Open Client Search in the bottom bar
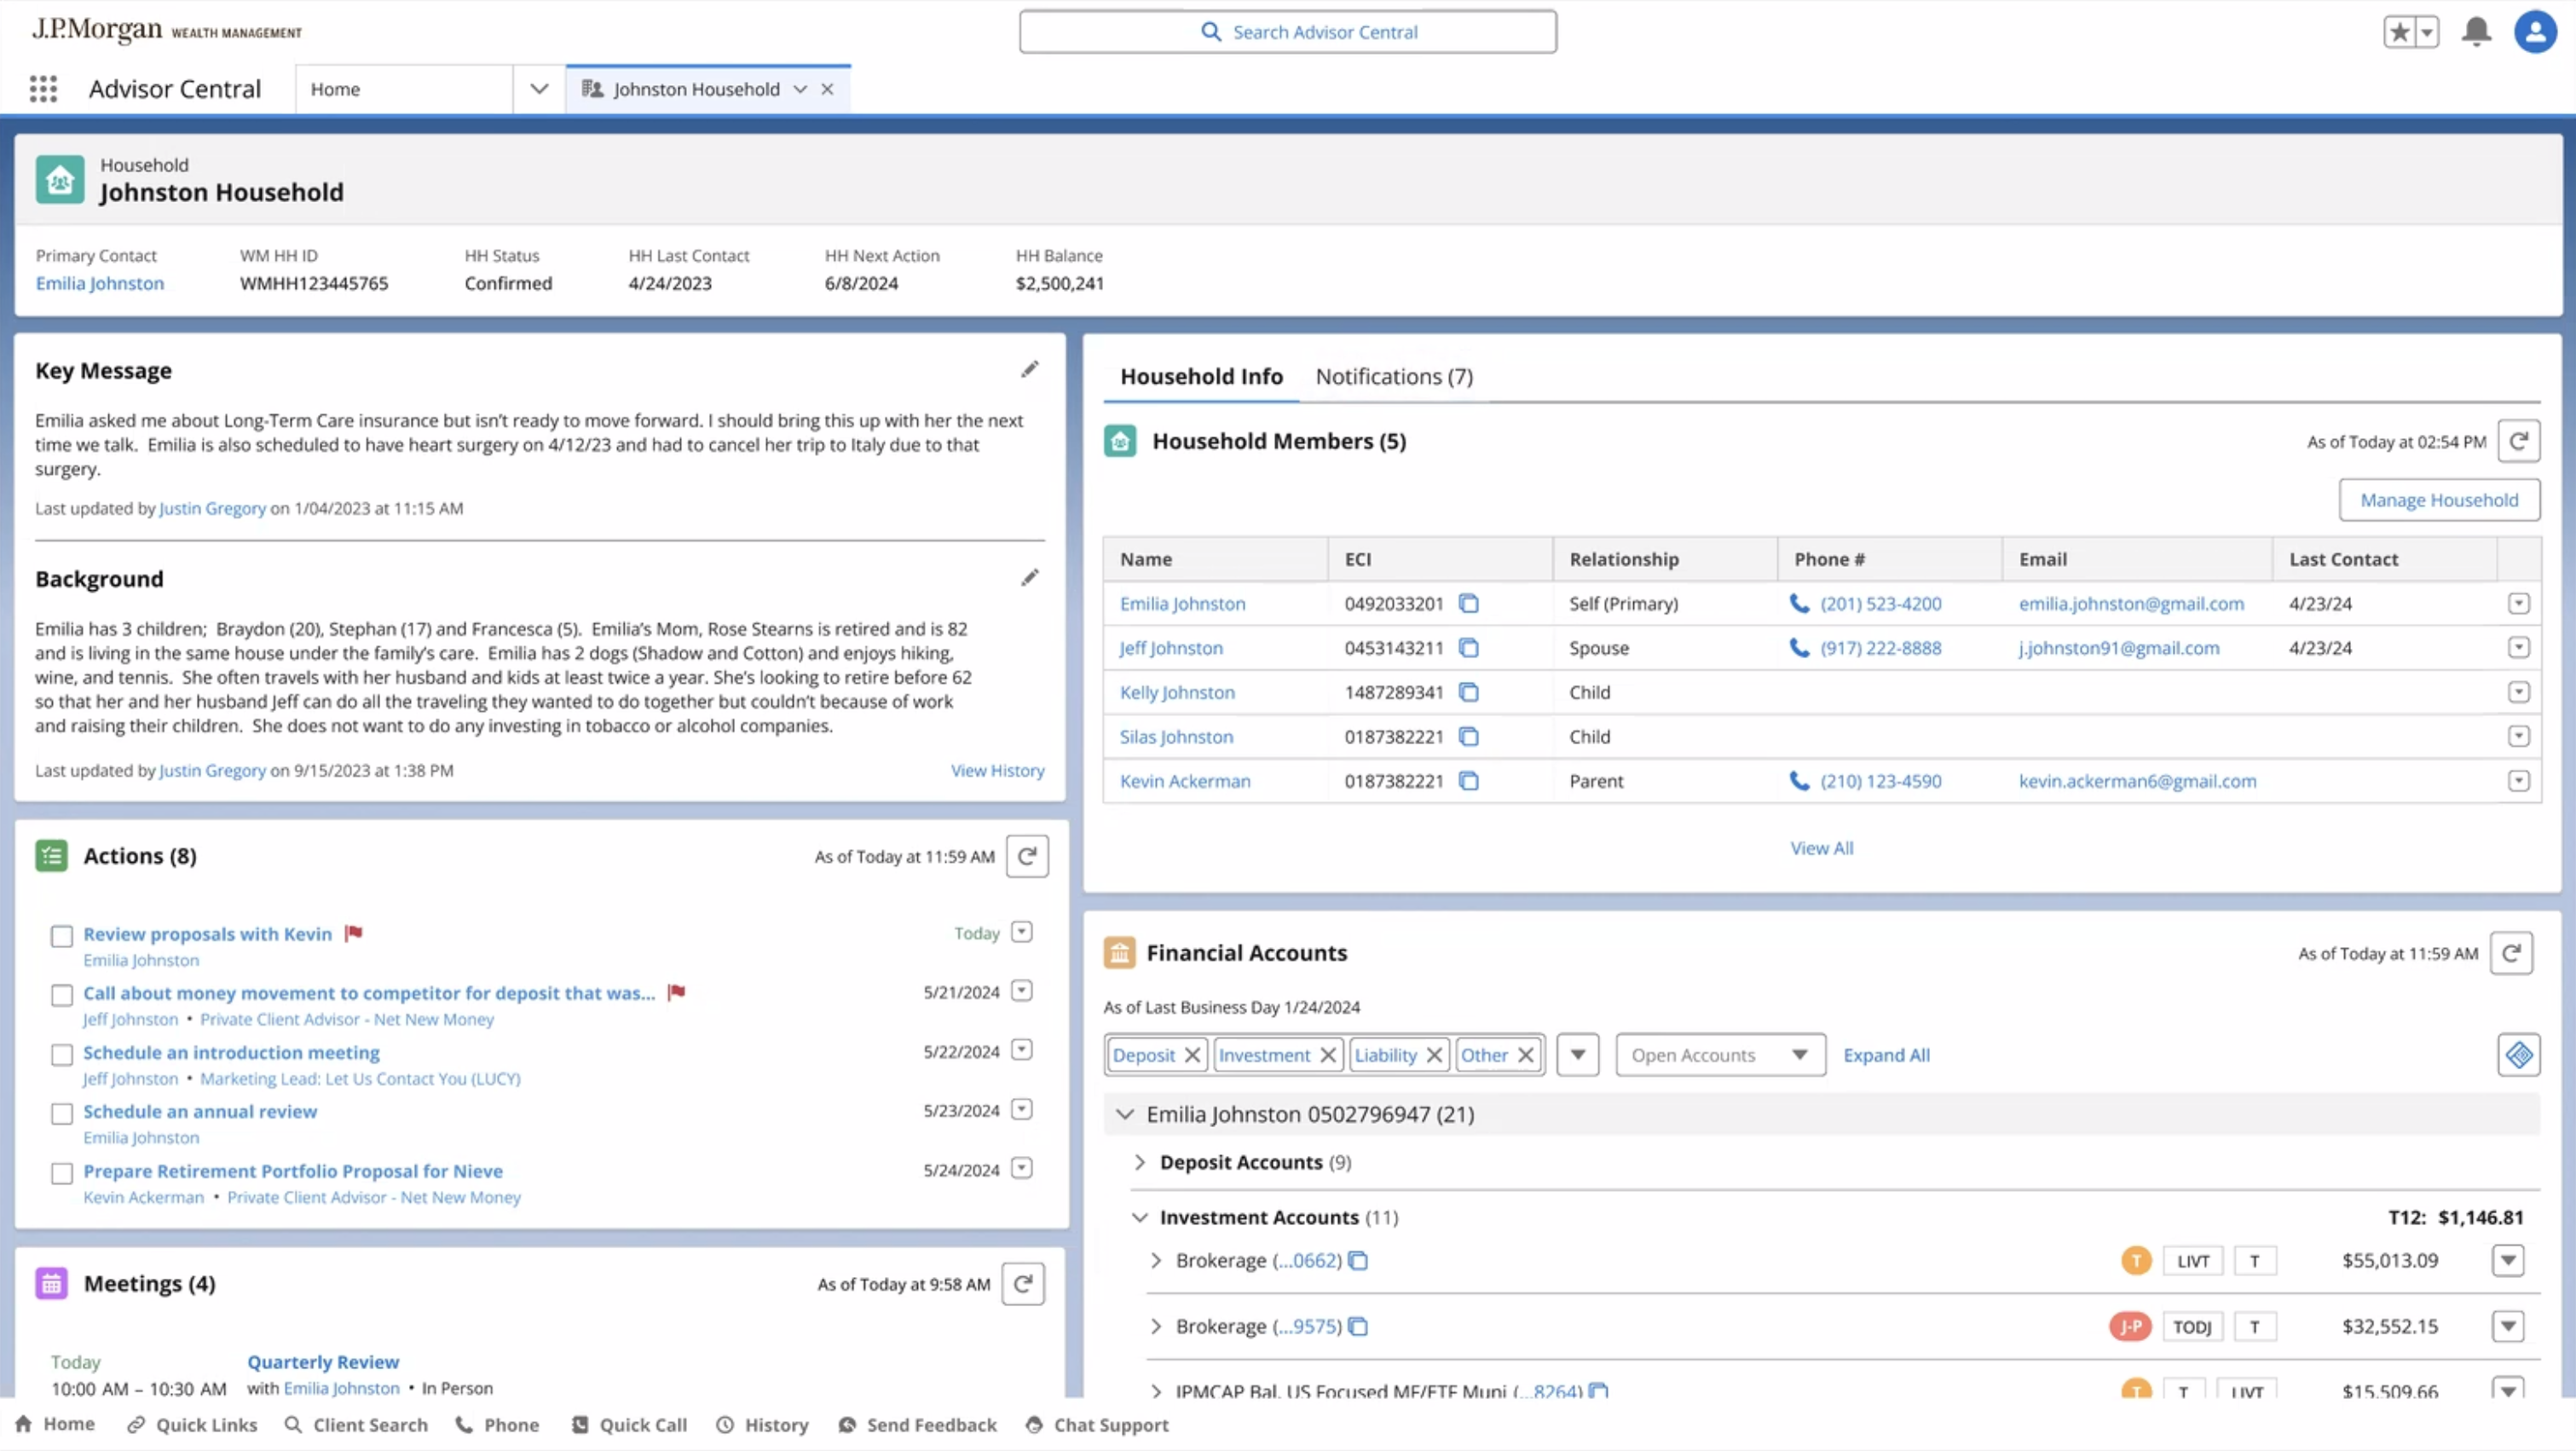Viewport: 2576px width, 1451px height. [x=356, y=1425]
